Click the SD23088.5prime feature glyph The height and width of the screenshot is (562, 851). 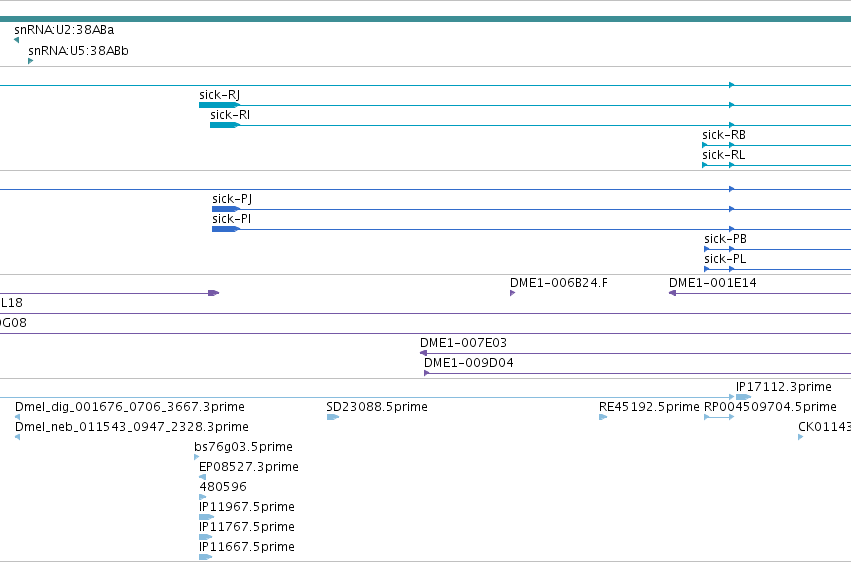[333, 417]
